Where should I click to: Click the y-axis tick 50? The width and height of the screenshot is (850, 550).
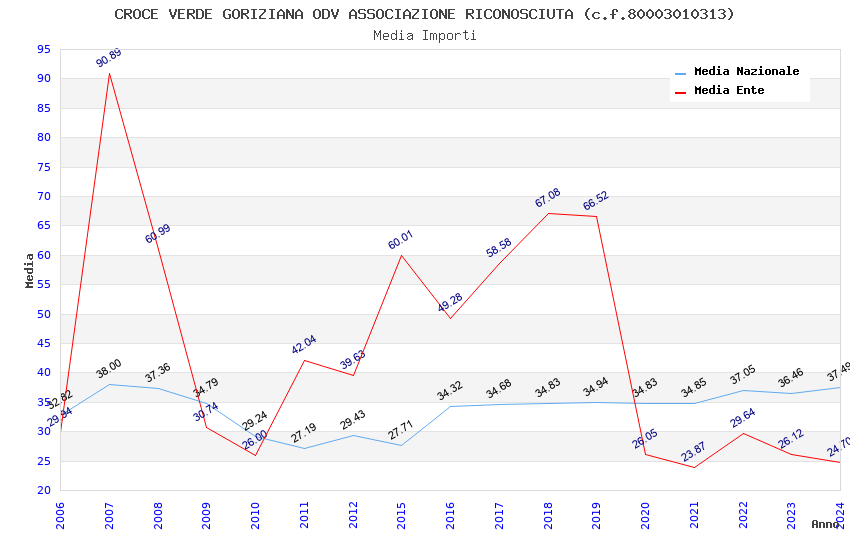pyautogui.click(x=44, y=314)
